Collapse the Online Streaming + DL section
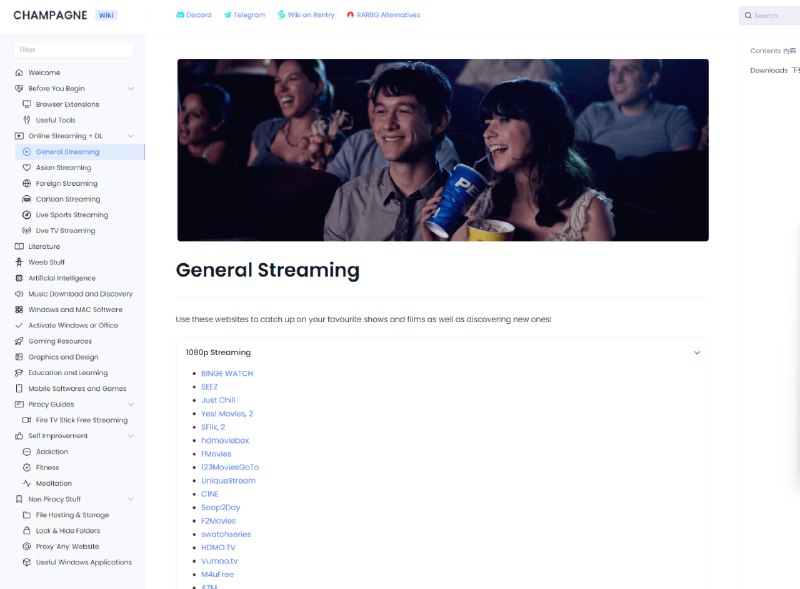The width and height of the screenshot is (800, 589). pos(131,136)
